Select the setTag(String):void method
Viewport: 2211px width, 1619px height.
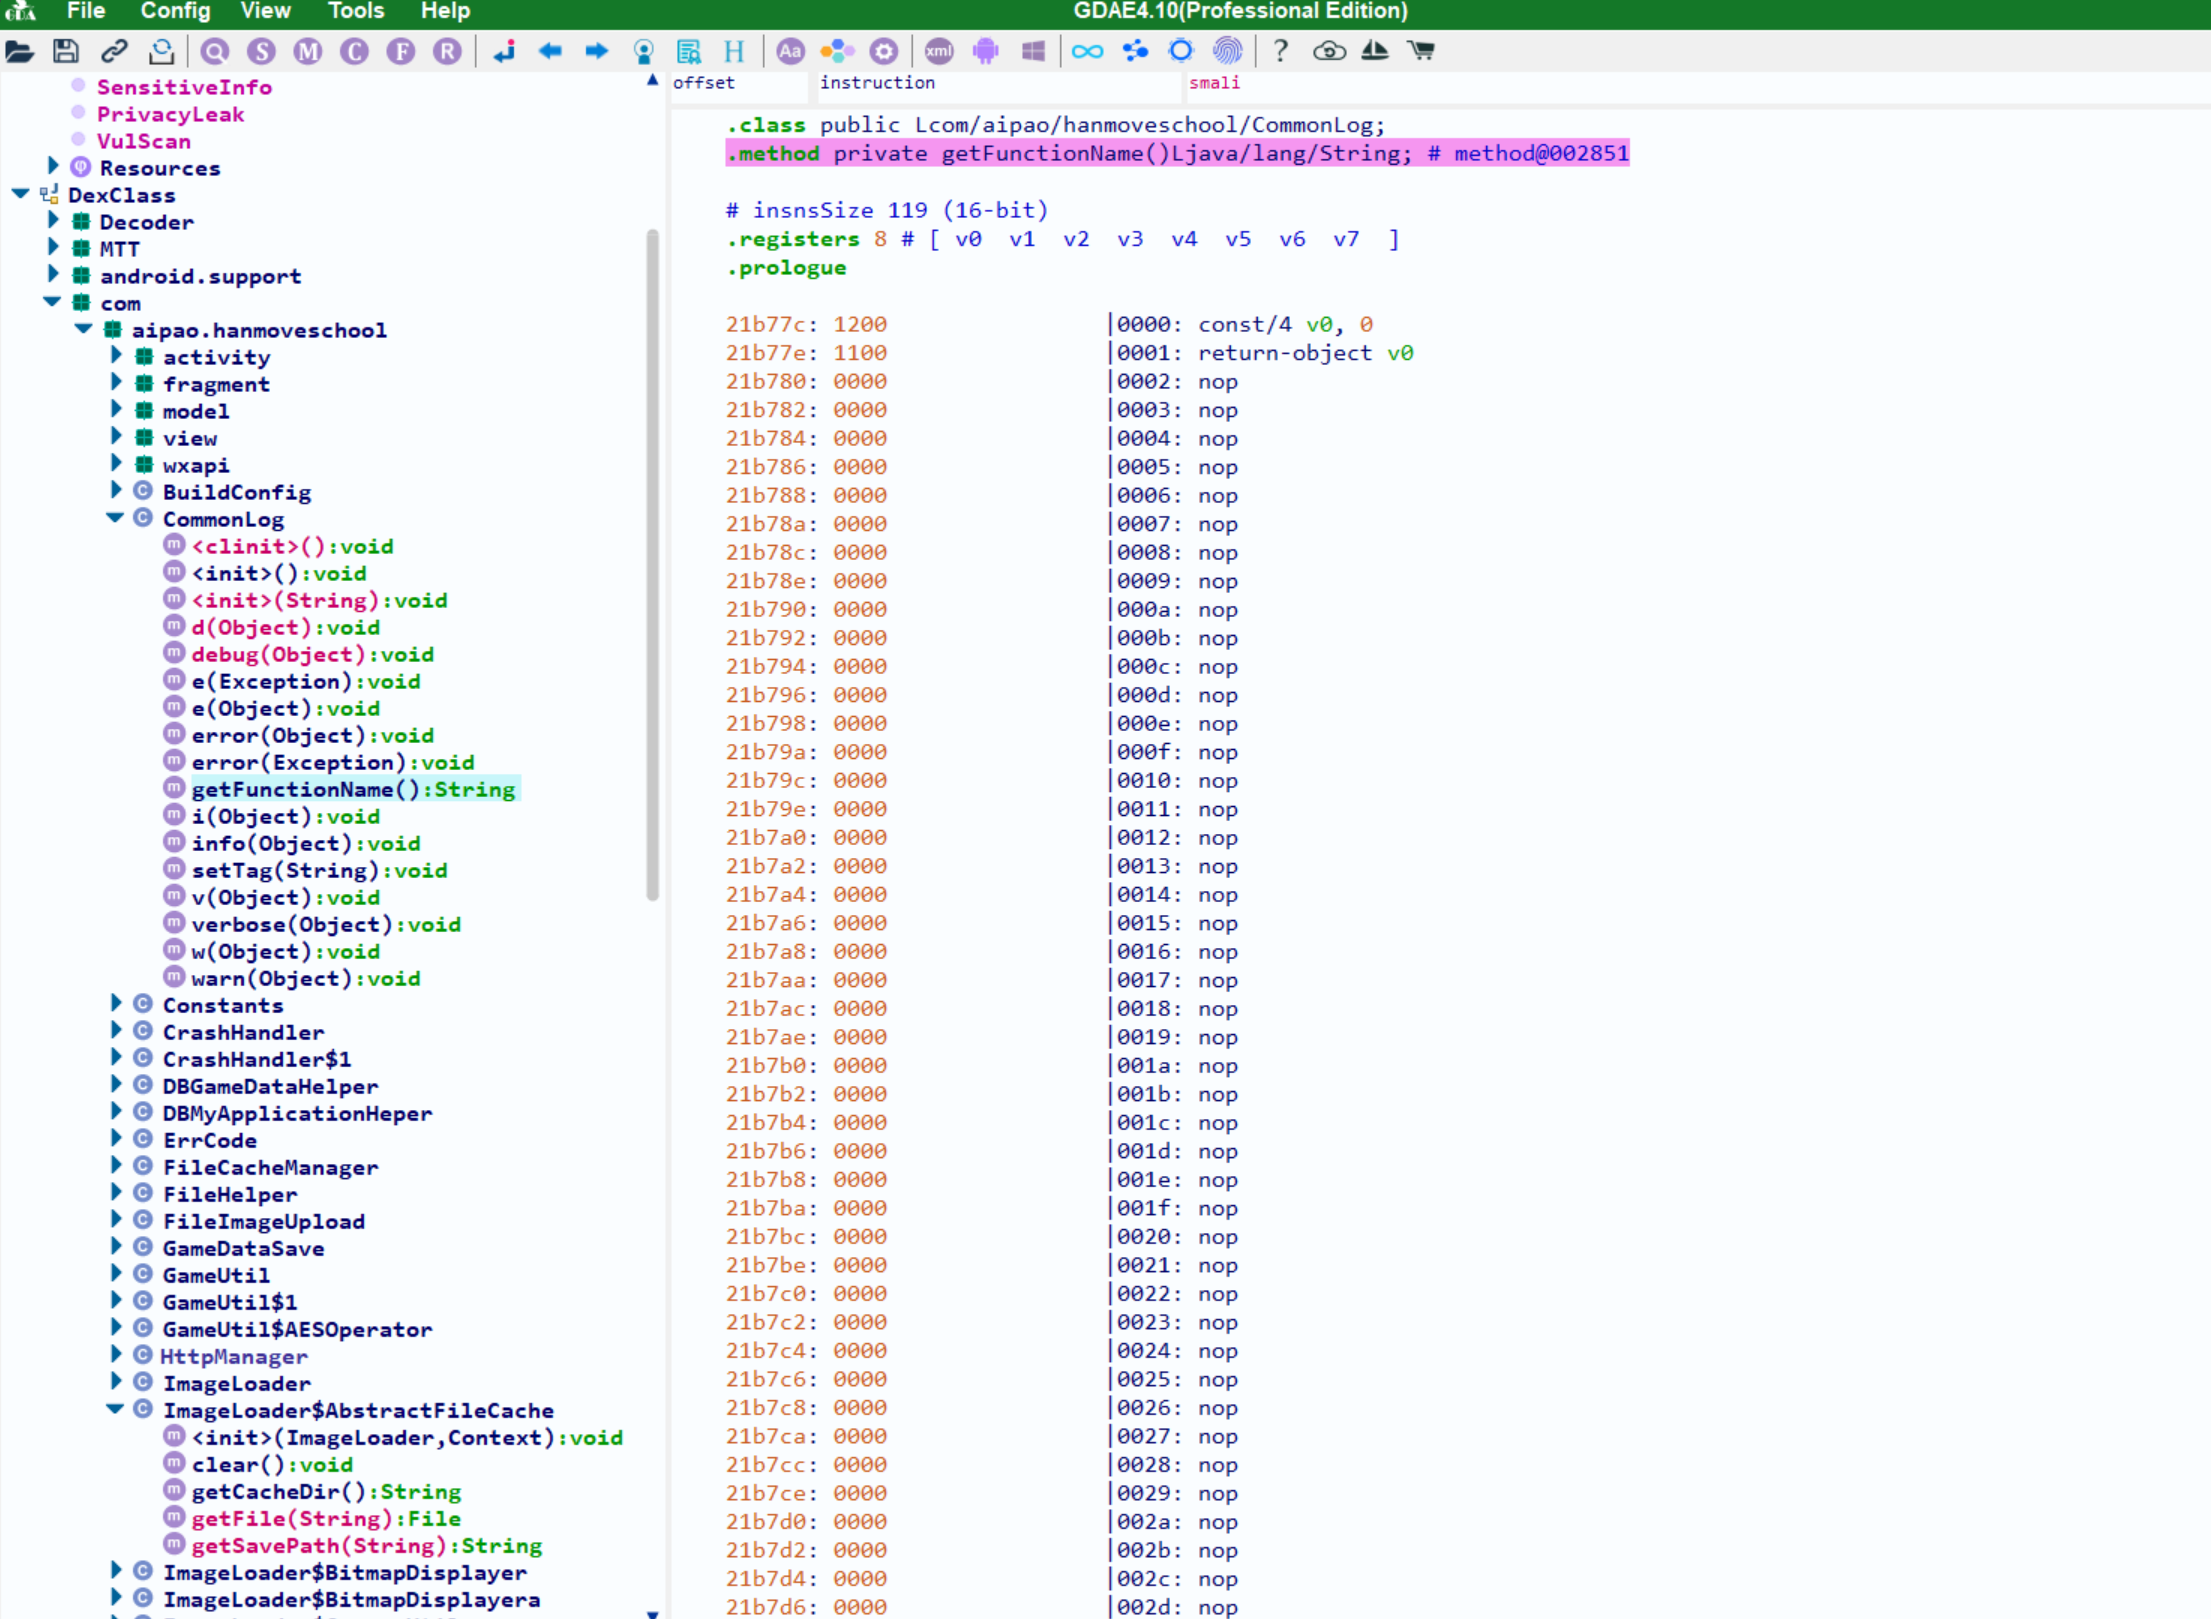point(318,870)
